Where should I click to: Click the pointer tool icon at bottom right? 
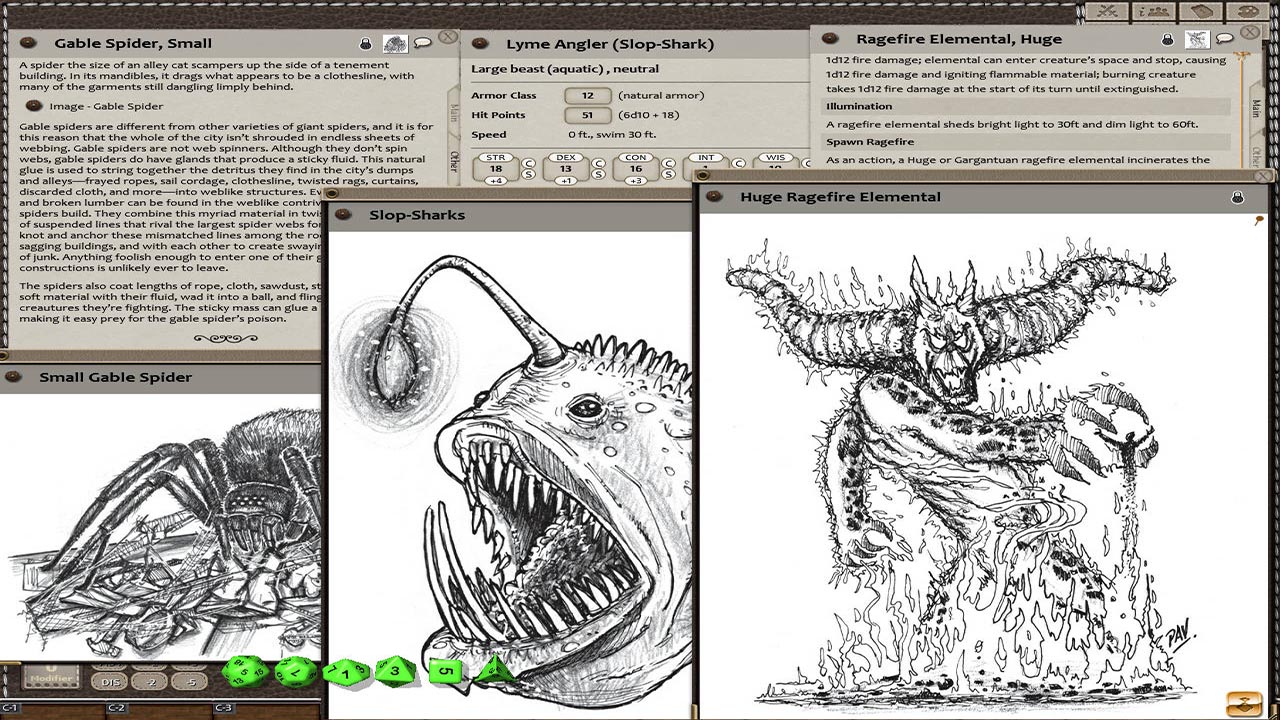point(1244,704)
